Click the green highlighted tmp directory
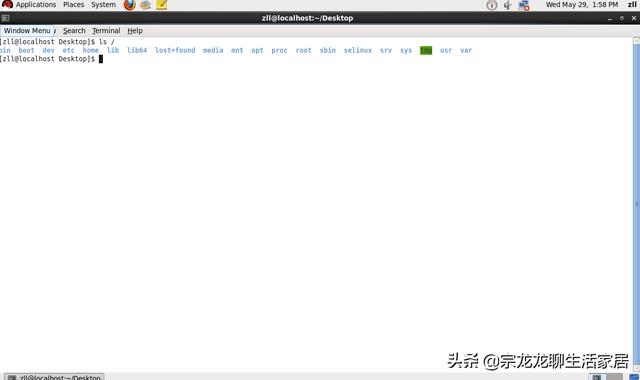This screenshot has width=640, height=380. point(426,50)
